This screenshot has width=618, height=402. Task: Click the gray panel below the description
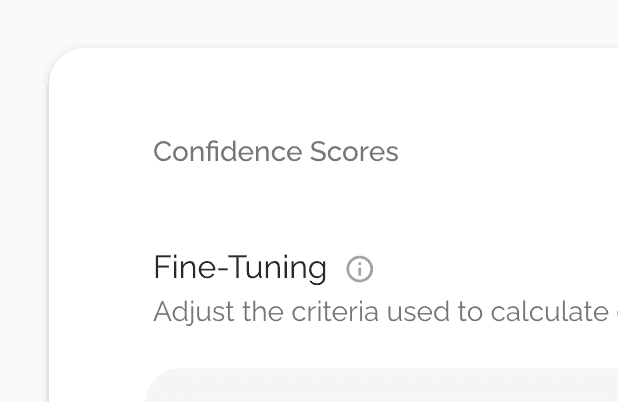(x=380, y=387)
